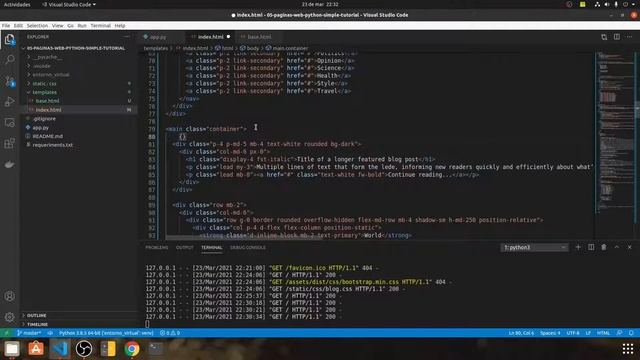Screen dimensions: 640x360
Task: Open the Remote Explorer view
Action: pos(9,122)
